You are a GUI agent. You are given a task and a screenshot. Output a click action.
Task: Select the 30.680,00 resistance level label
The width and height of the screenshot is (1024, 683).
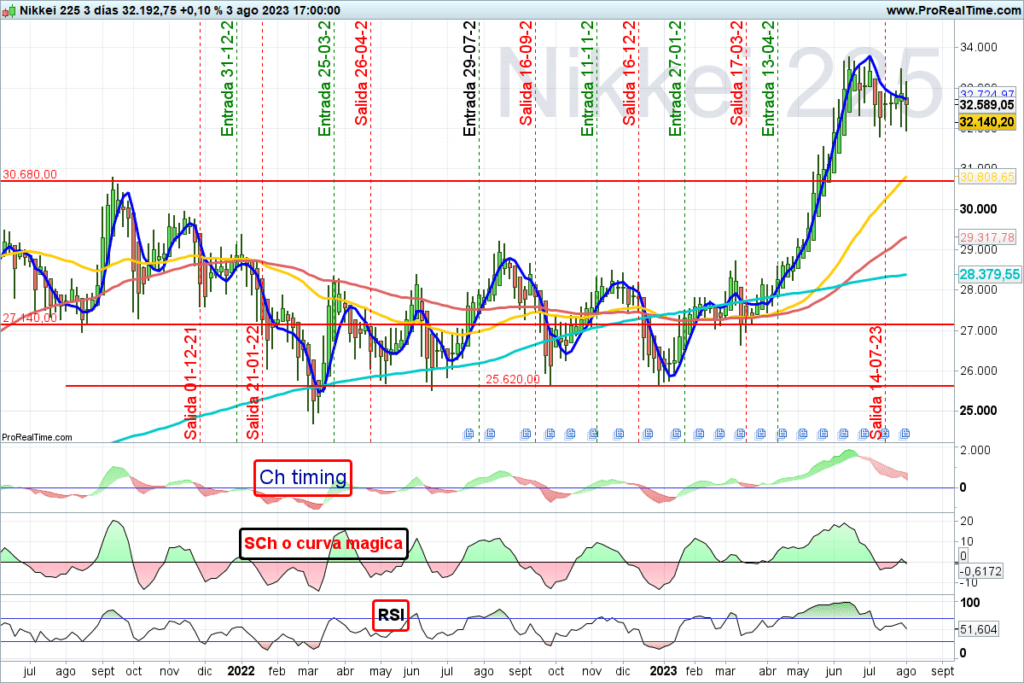29,174
